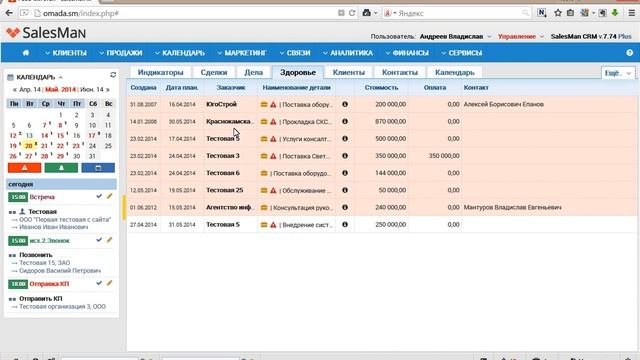Open info icon for Краснокамска deal
640x360 pixels.
click(345, 122)
